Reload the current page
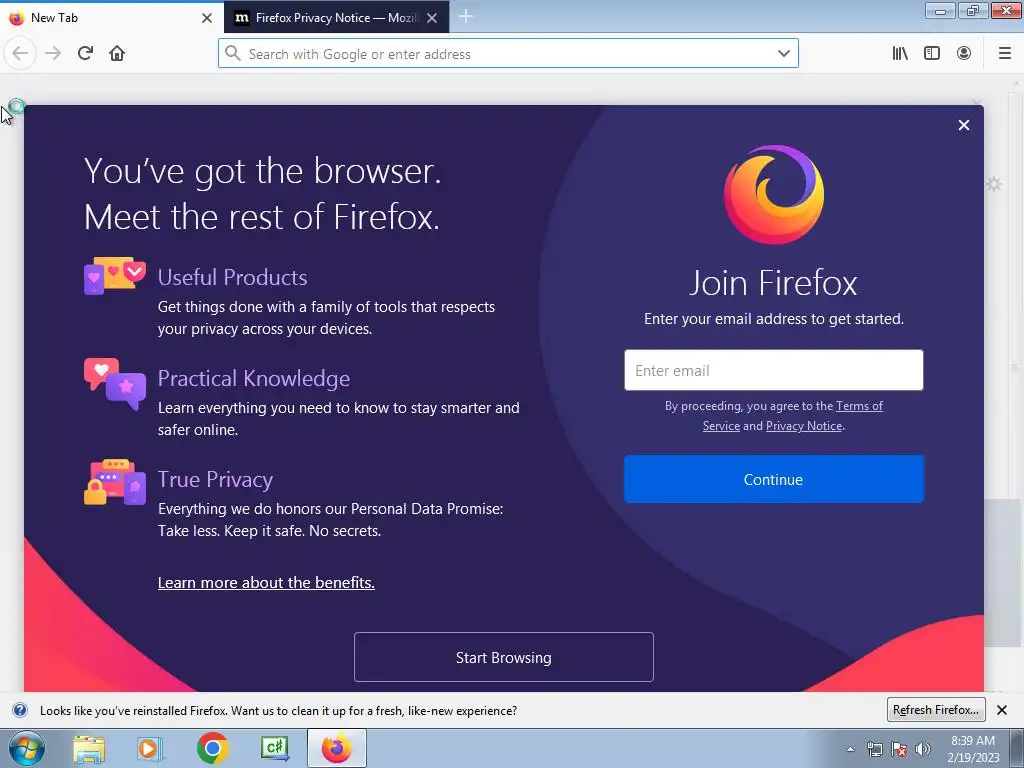 click(85, 54)
